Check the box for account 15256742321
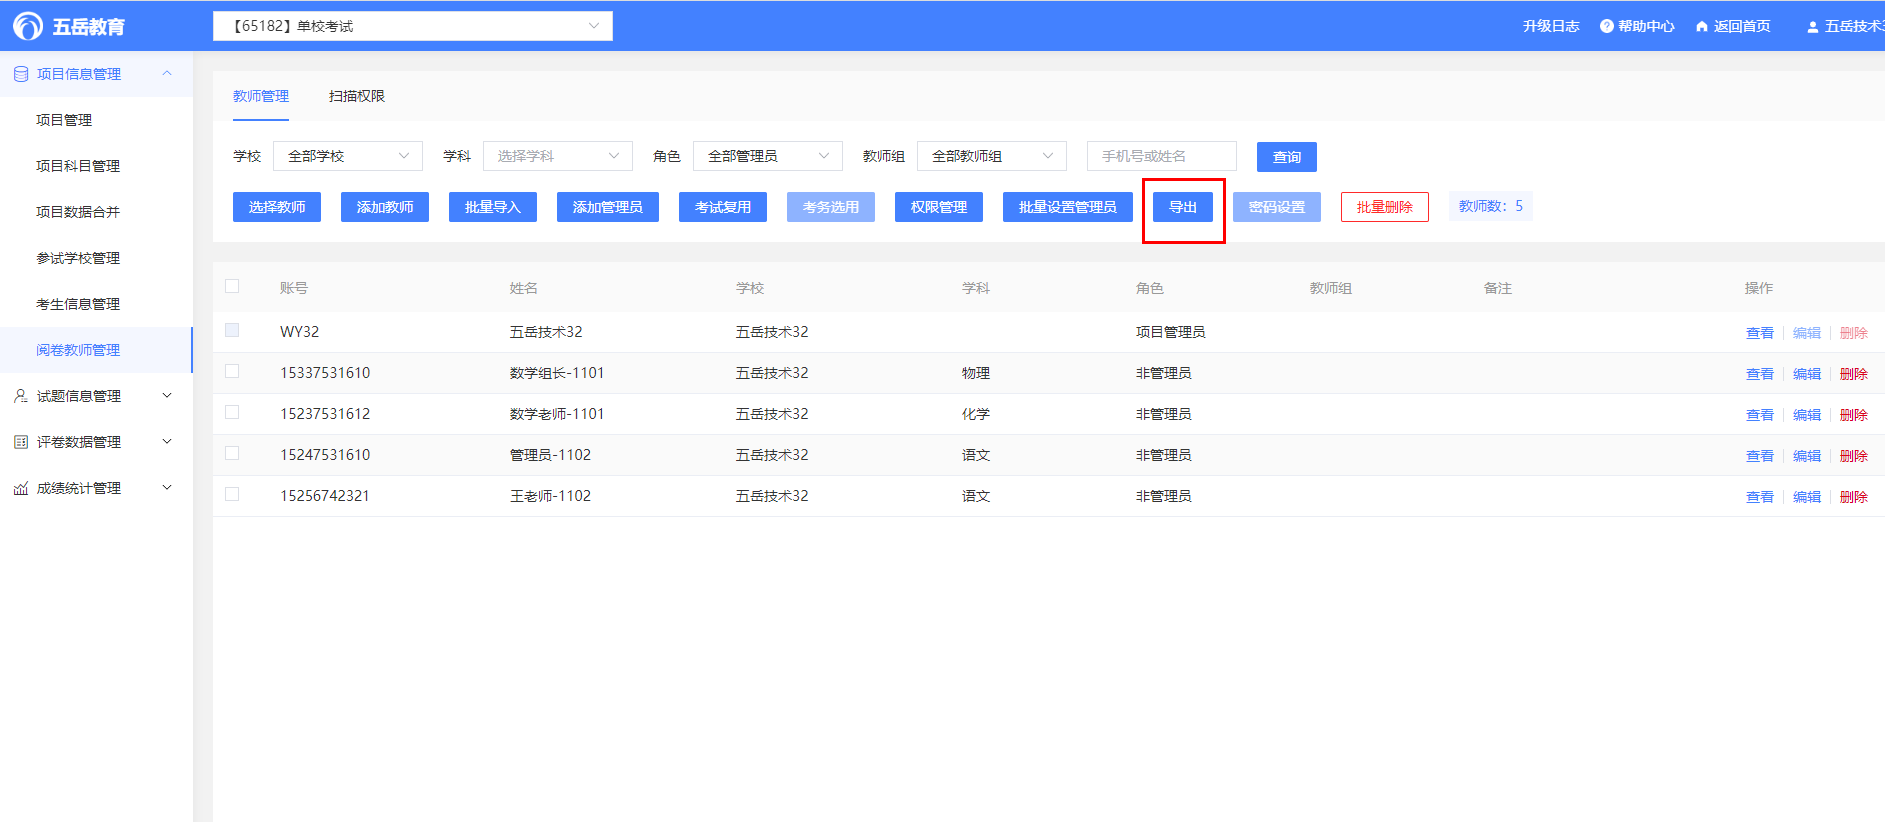 coord(232,494)
